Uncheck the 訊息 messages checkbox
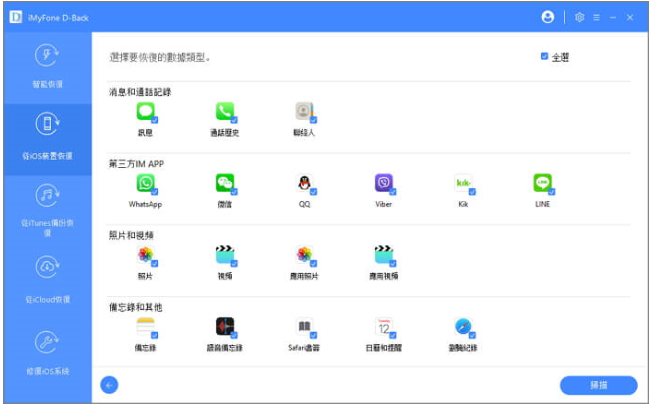Viewport: 651px width, 409px height. click(x=154, y=120)
